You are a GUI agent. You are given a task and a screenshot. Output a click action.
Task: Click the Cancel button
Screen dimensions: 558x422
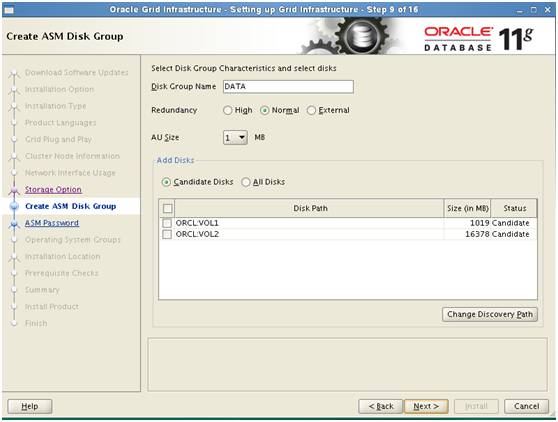tap(526, 406)
